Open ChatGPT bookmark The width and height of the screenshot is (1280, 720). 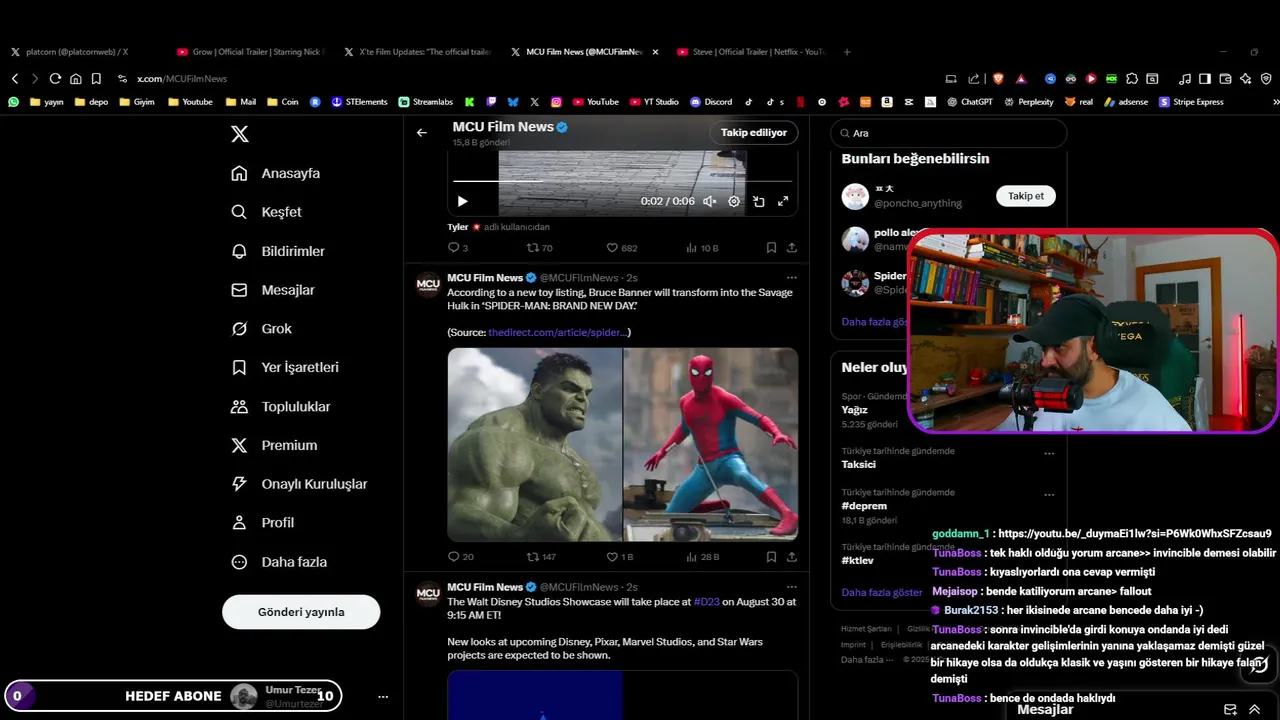coord(969,102)
